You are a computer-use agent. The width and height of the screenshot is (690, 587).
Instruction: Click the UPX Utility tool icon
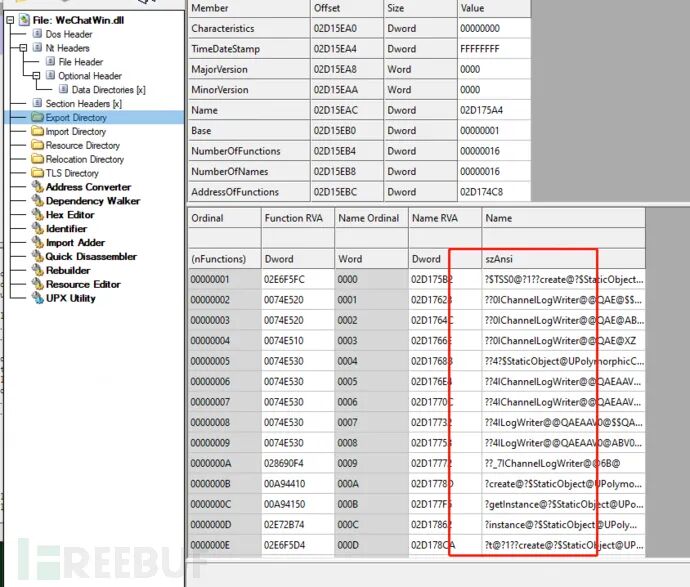(x=38, y=298)
